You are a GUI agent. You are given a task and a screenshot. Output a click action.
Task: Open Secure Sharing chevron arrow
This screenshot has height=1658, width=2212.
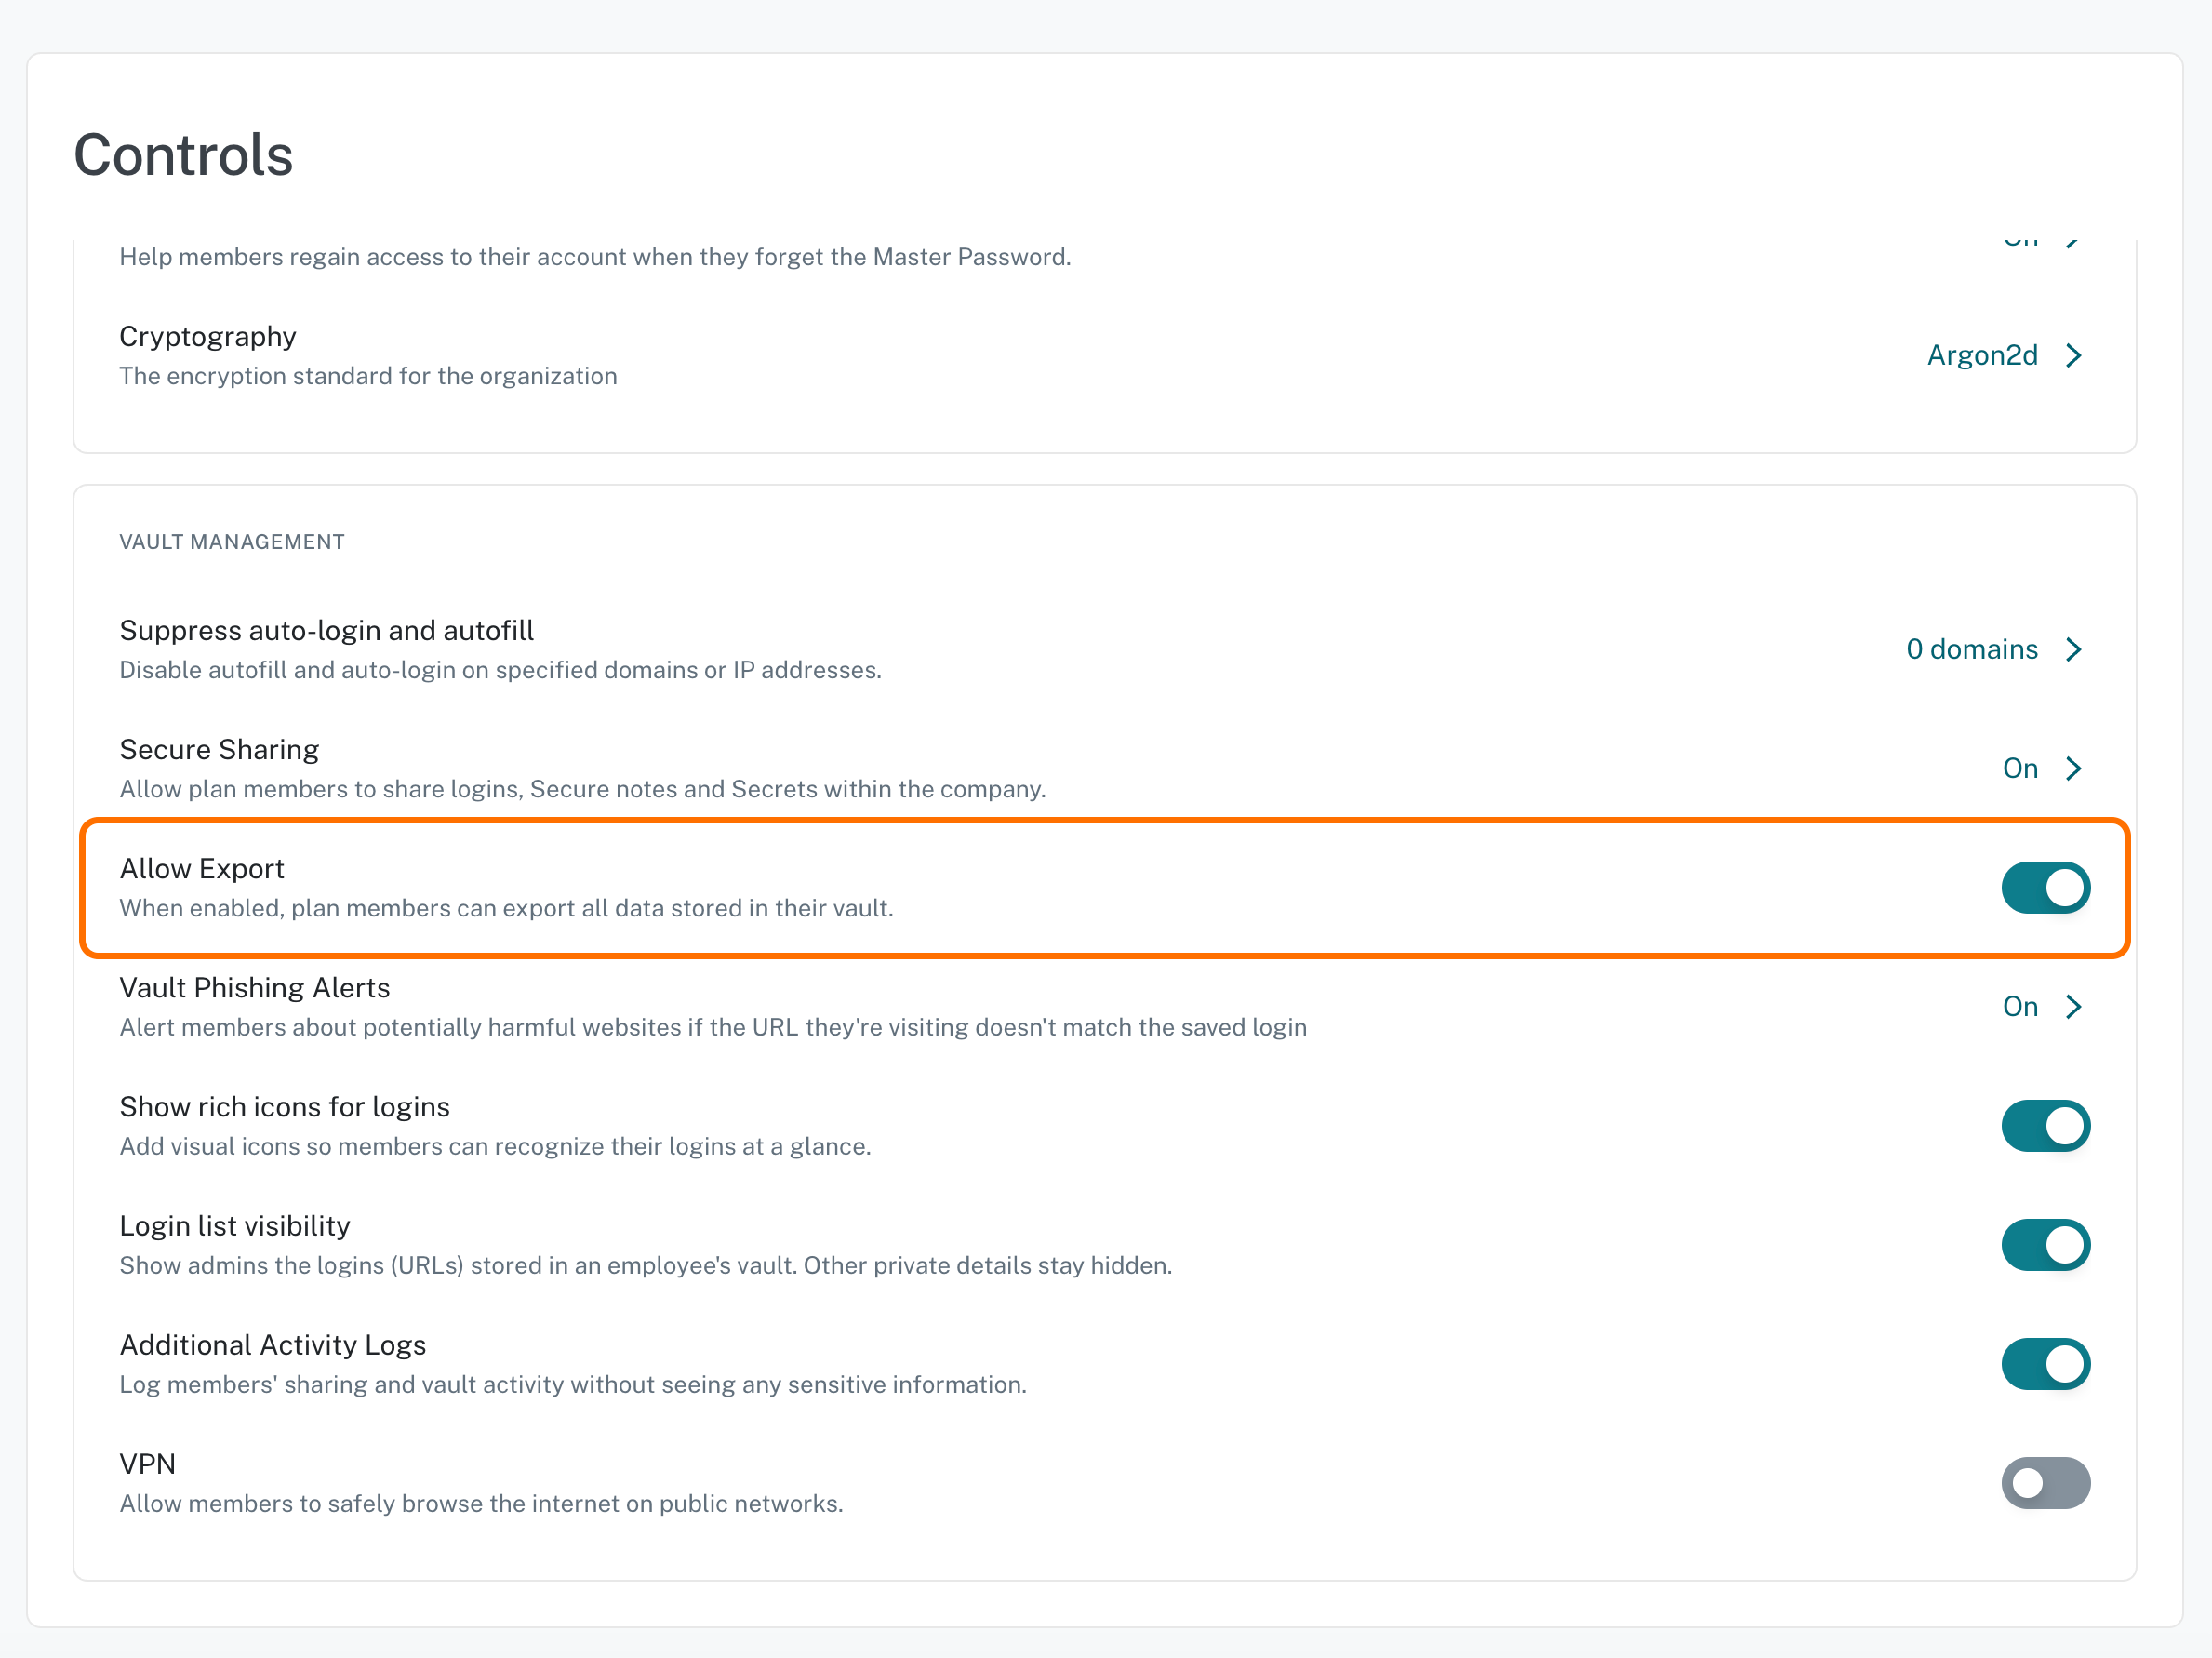(2074, 769)
